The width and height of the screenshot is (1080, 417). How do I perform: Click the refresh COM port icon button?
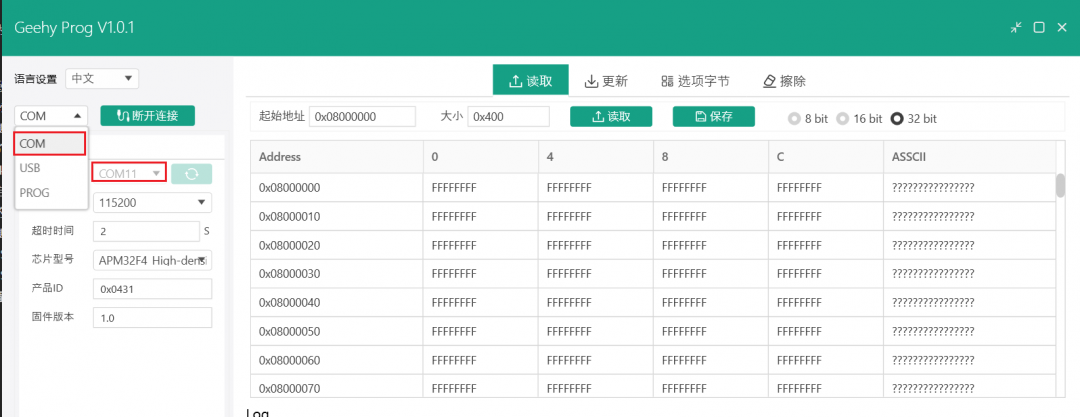[x=191, y=174]
